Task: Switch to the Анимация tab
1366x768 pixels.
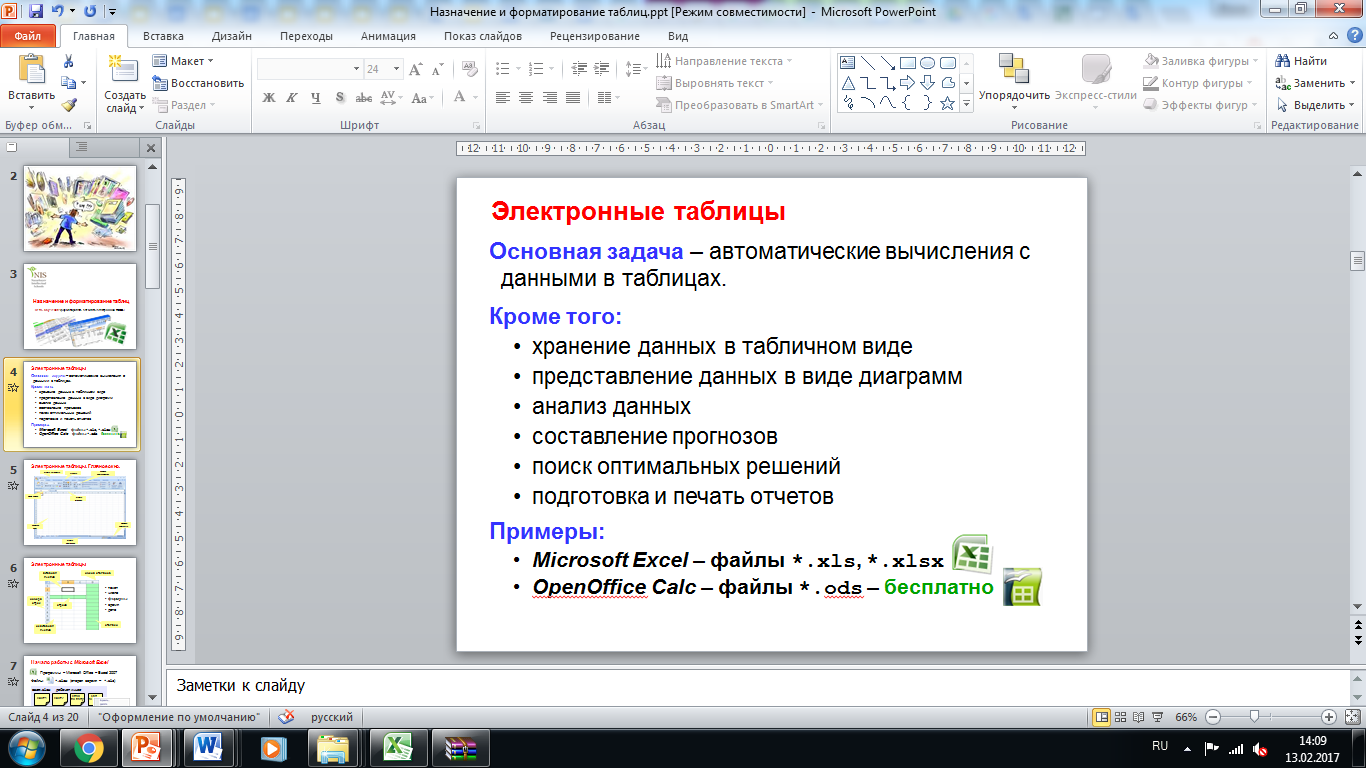Action: point(388,36)
